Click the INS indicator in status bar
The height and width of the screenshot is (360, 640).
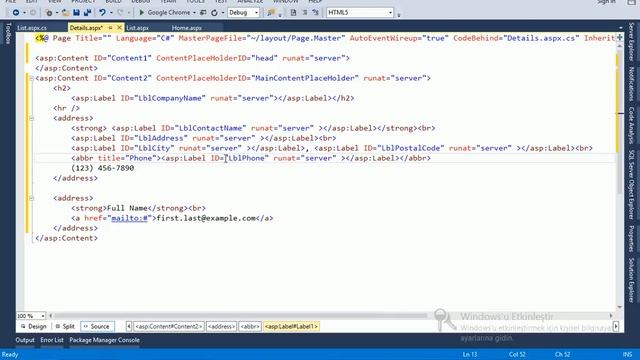(627, 354)
